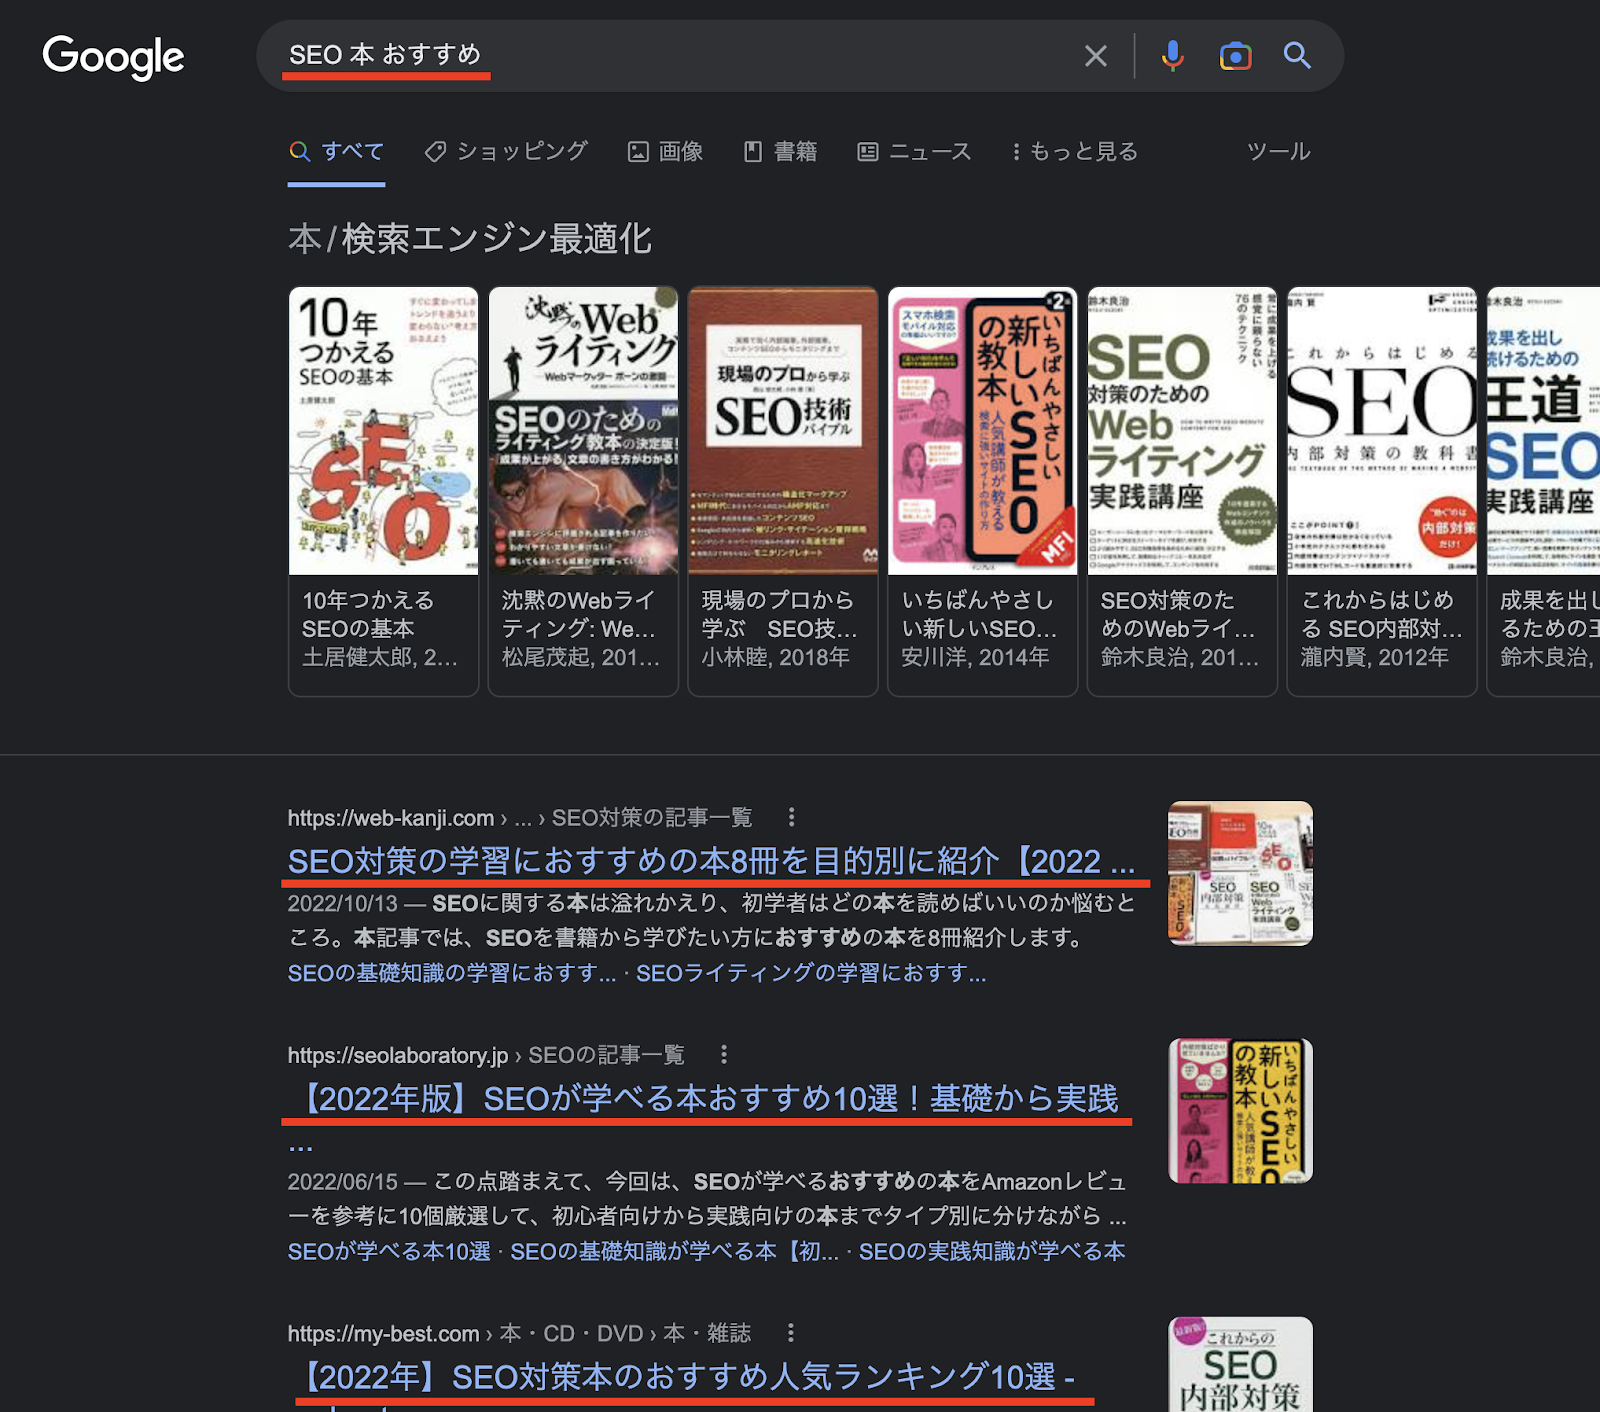The width and height of the screenshot is (1600, 1412).
Task: Click the 10年つかえる SEOの基本 title text
Action: (368, 614)
